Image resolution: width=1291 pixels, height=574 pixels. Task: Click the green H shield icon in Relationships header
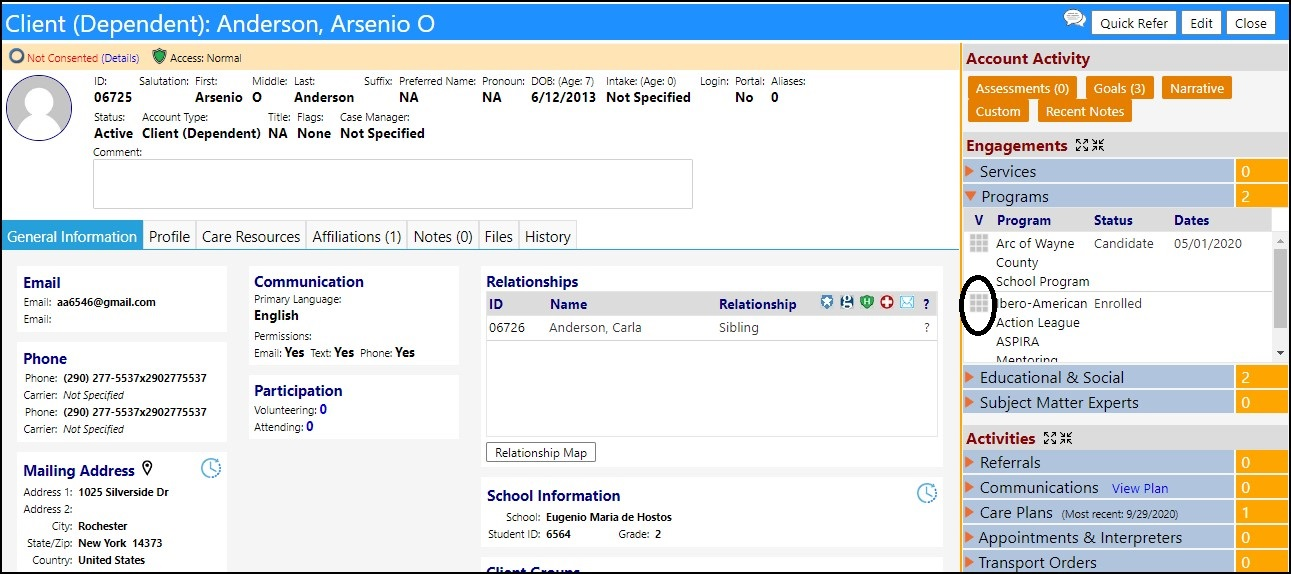867,303
